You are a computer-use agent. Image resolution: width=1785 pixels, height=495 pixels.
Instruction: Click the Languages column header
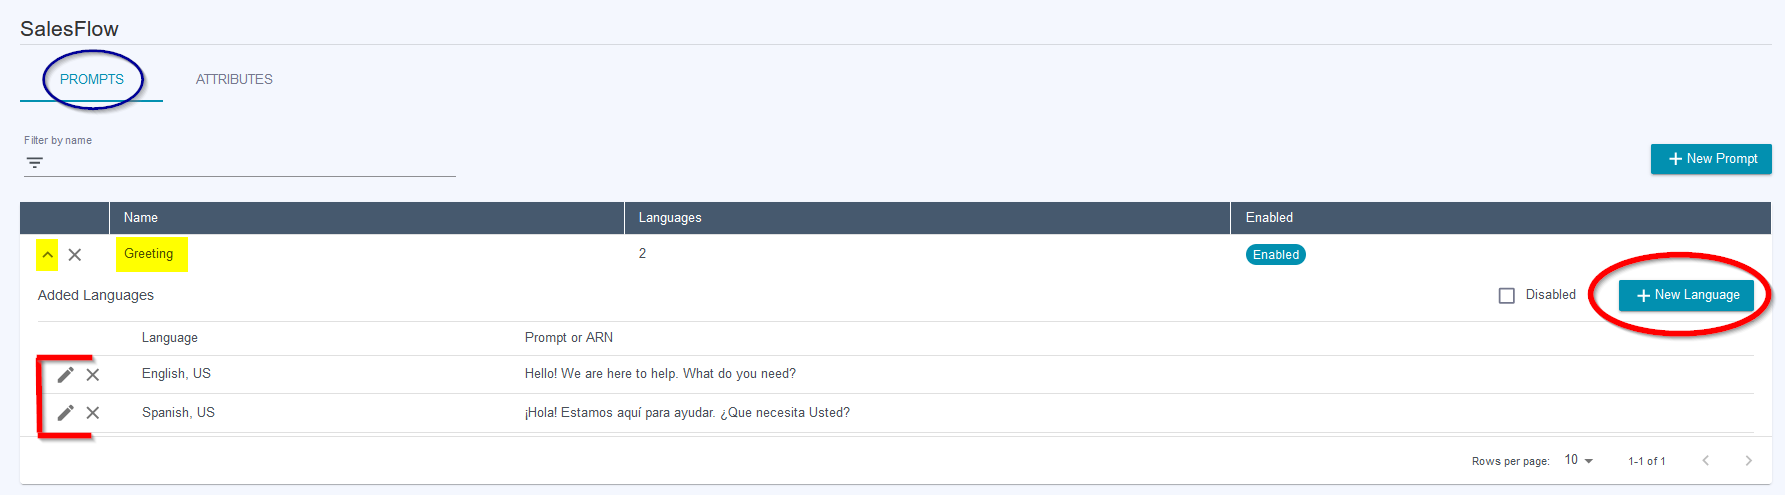pyautogui.click(x=670, y=218)
